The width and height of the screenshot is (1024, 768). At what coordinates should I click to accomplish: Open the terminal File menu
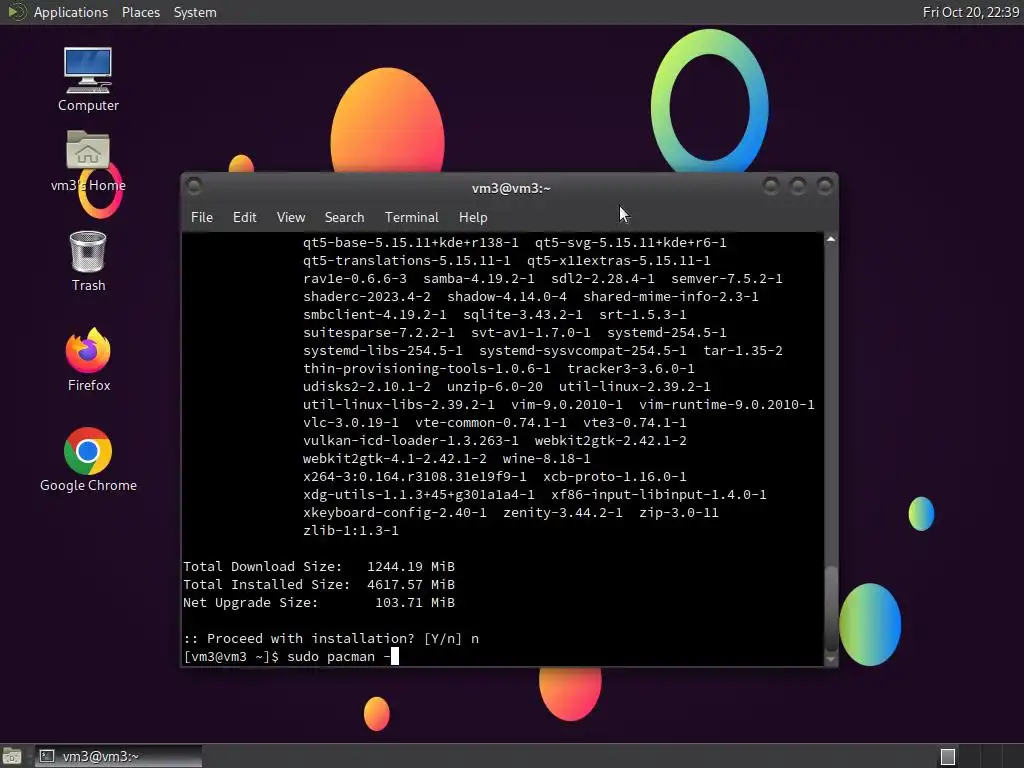pyautogui.click(x=202, y=217)
